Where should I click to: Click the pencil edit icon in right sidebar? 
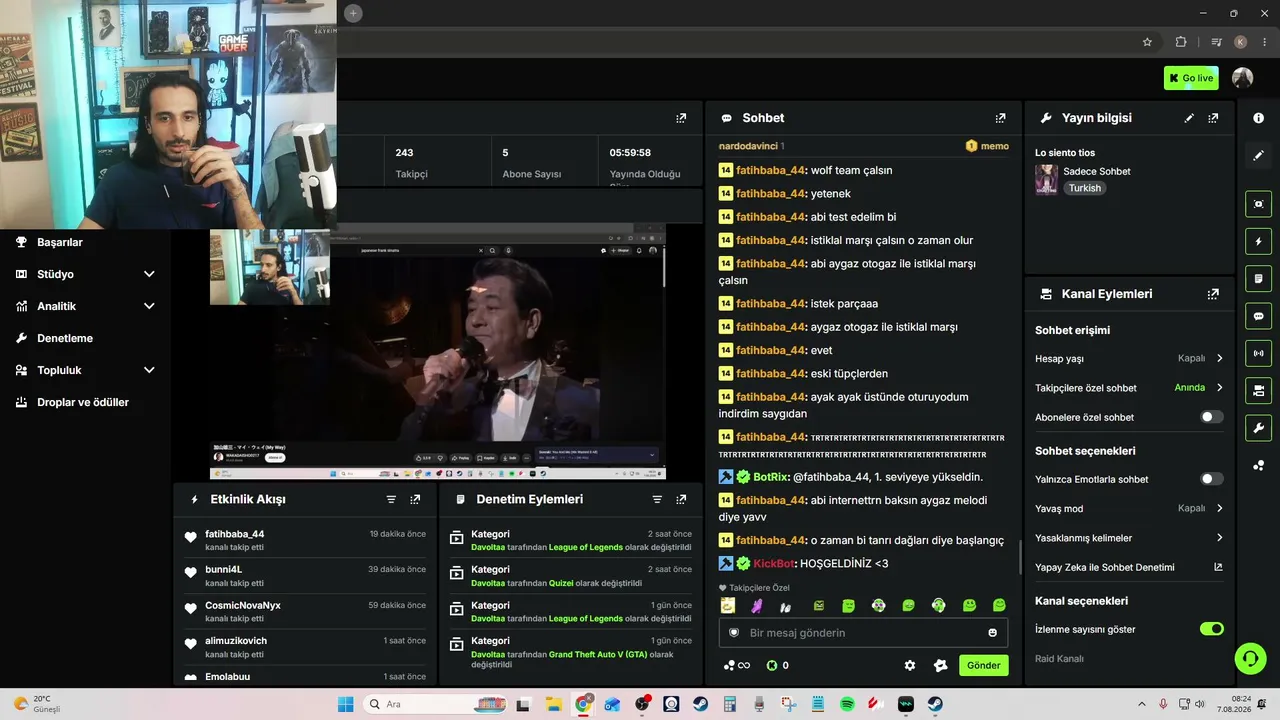[x=1258, y=155]
